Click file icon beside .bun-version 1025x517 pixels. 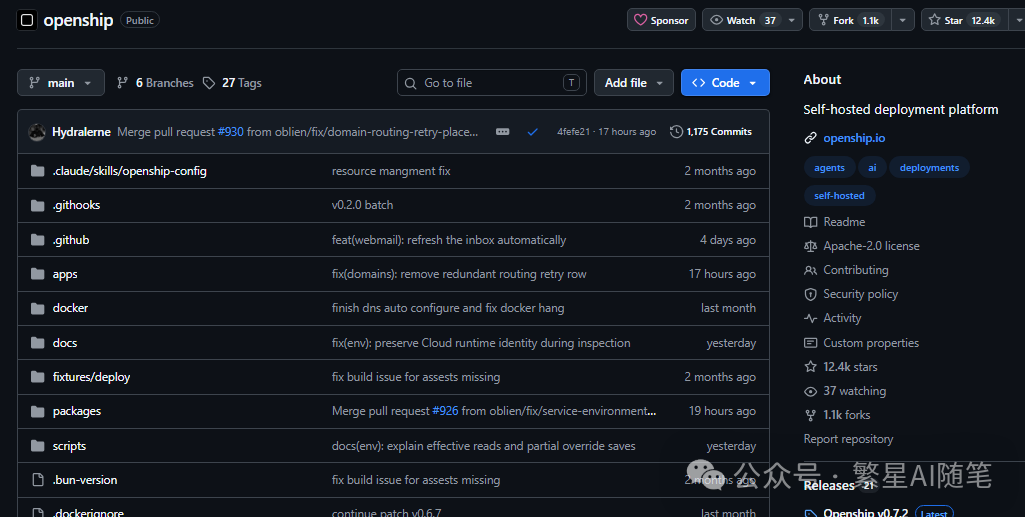click(38, 480)
